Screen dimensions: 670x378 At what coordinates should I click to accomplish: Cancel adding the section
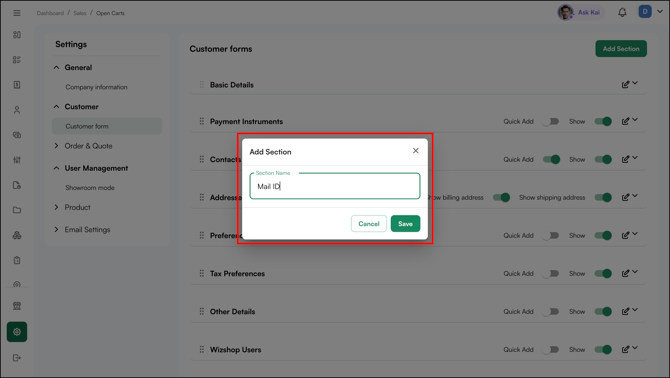coord(369,223)
